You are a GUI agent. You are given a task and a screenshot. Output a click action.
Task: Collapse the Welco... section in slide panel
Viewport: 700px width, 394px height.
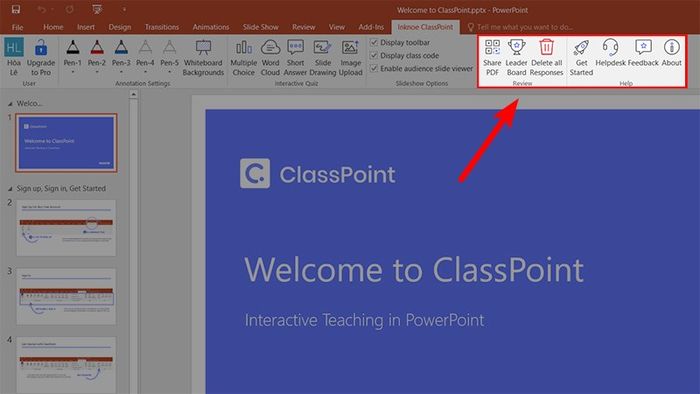pos(10,104)
